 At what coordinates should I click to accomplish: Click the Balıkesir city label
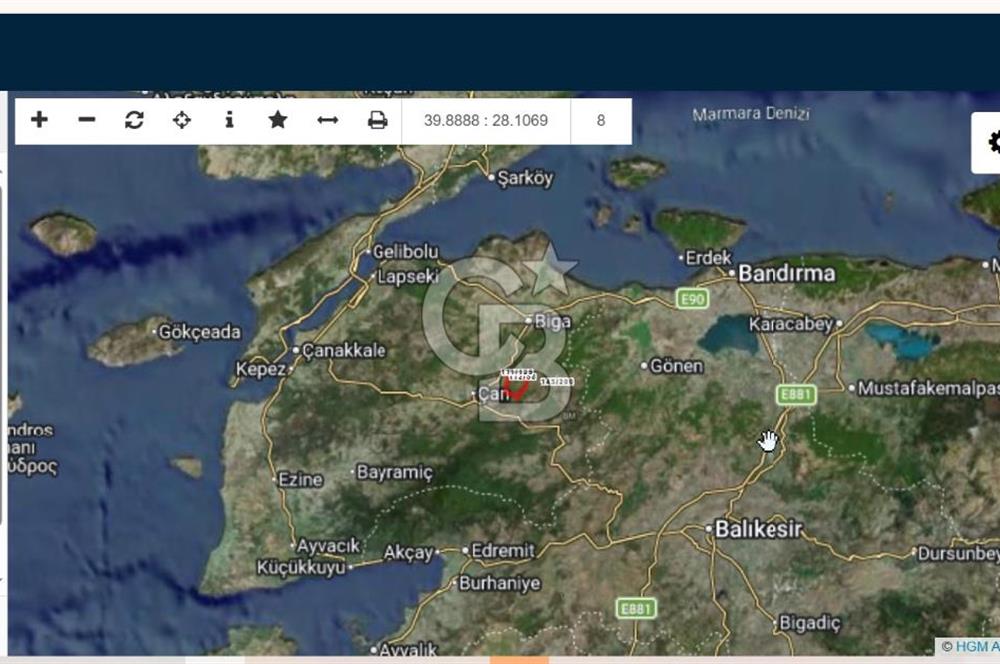pyautogui.click(x=758, y=529)
